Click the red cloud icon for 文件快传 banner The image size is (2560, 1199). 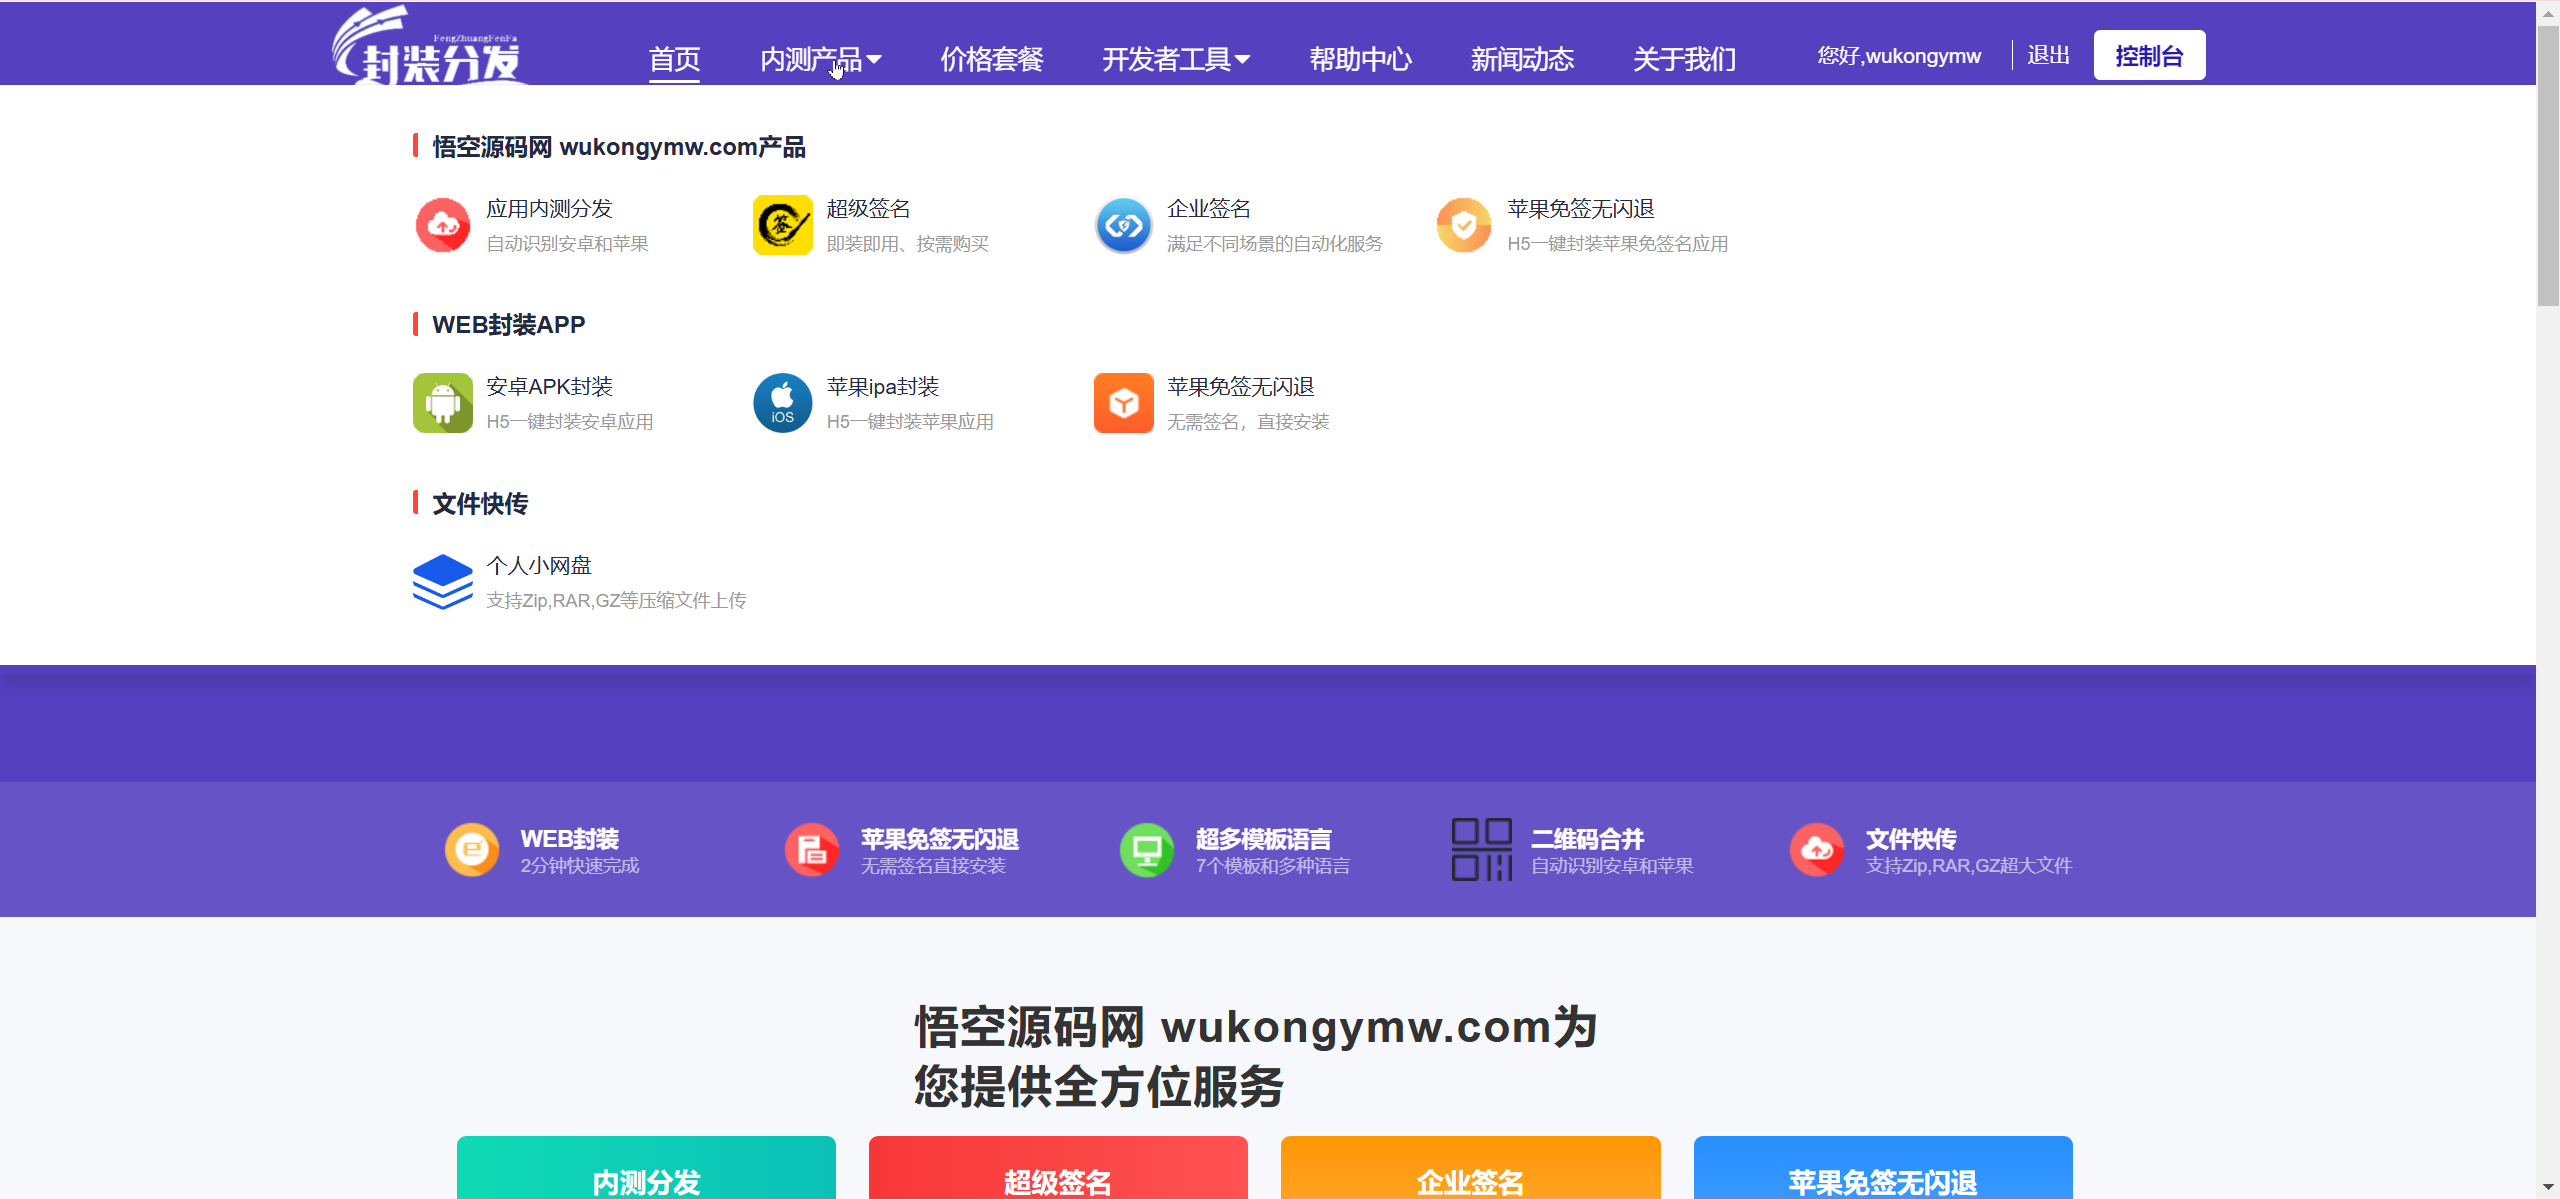click(x=1817, y=850)
